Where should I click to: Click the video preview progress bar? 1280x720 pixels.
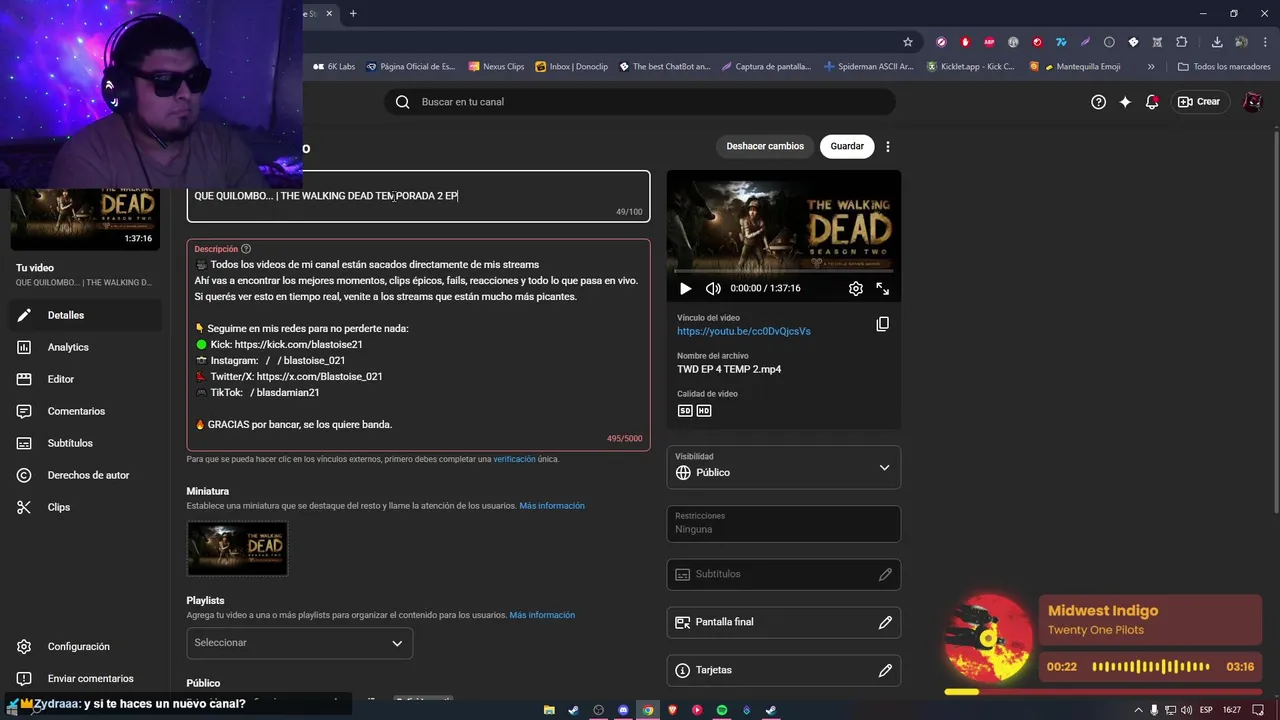pyautogui.click(x=784, y=271)
